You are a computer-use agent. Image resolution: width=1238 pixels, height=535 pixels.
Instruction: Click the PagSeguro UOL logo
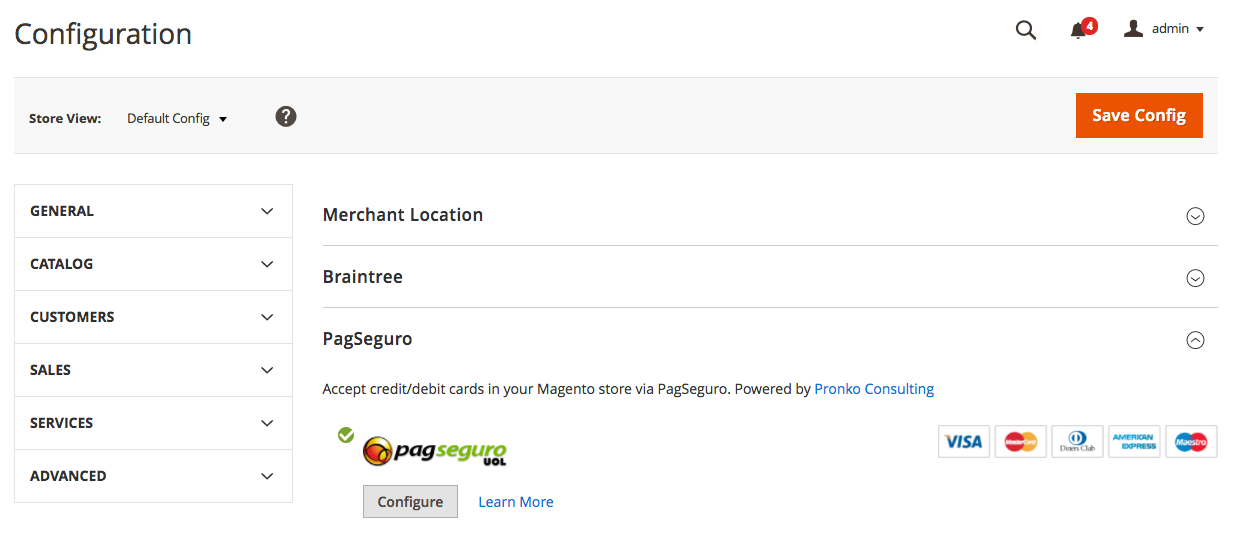click(435, 451)
